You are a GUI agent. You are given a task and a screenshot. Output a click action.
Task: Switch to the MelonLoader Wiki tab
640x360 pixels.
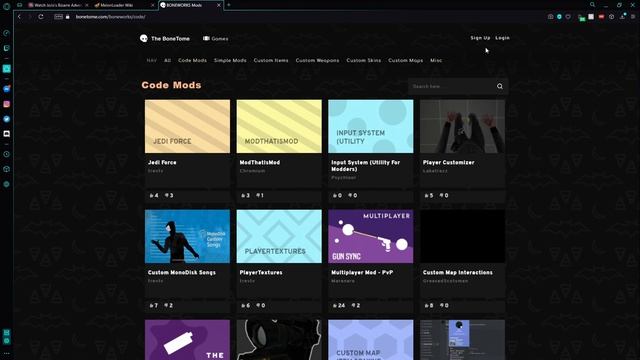(124, 5)
